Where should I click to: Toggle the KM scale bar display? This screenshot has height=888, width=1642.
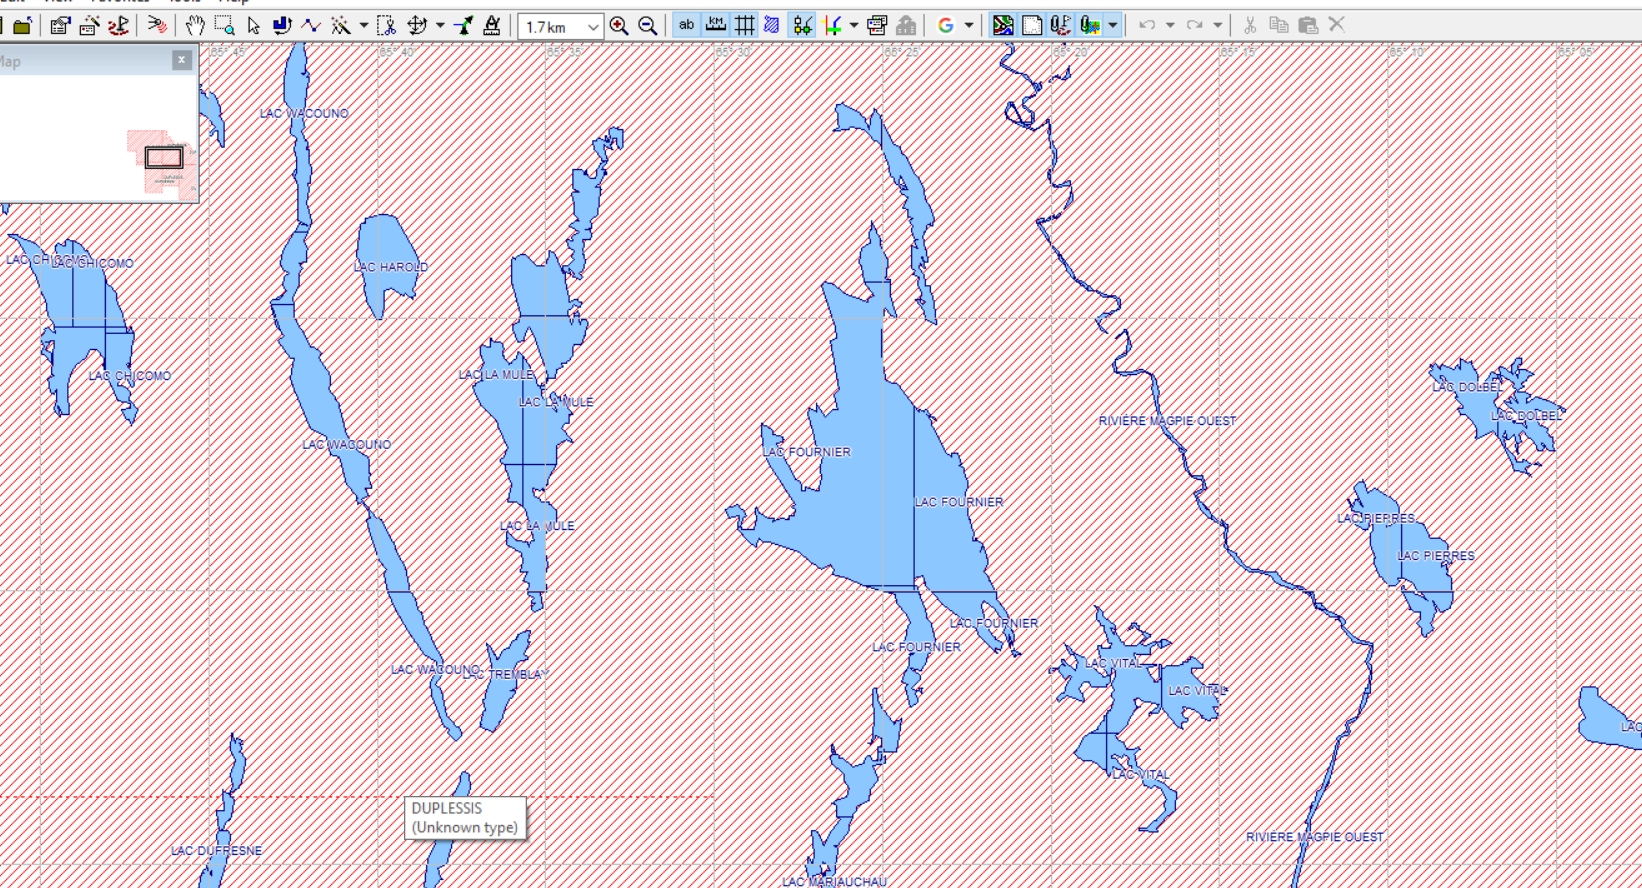tap(716, 26)
